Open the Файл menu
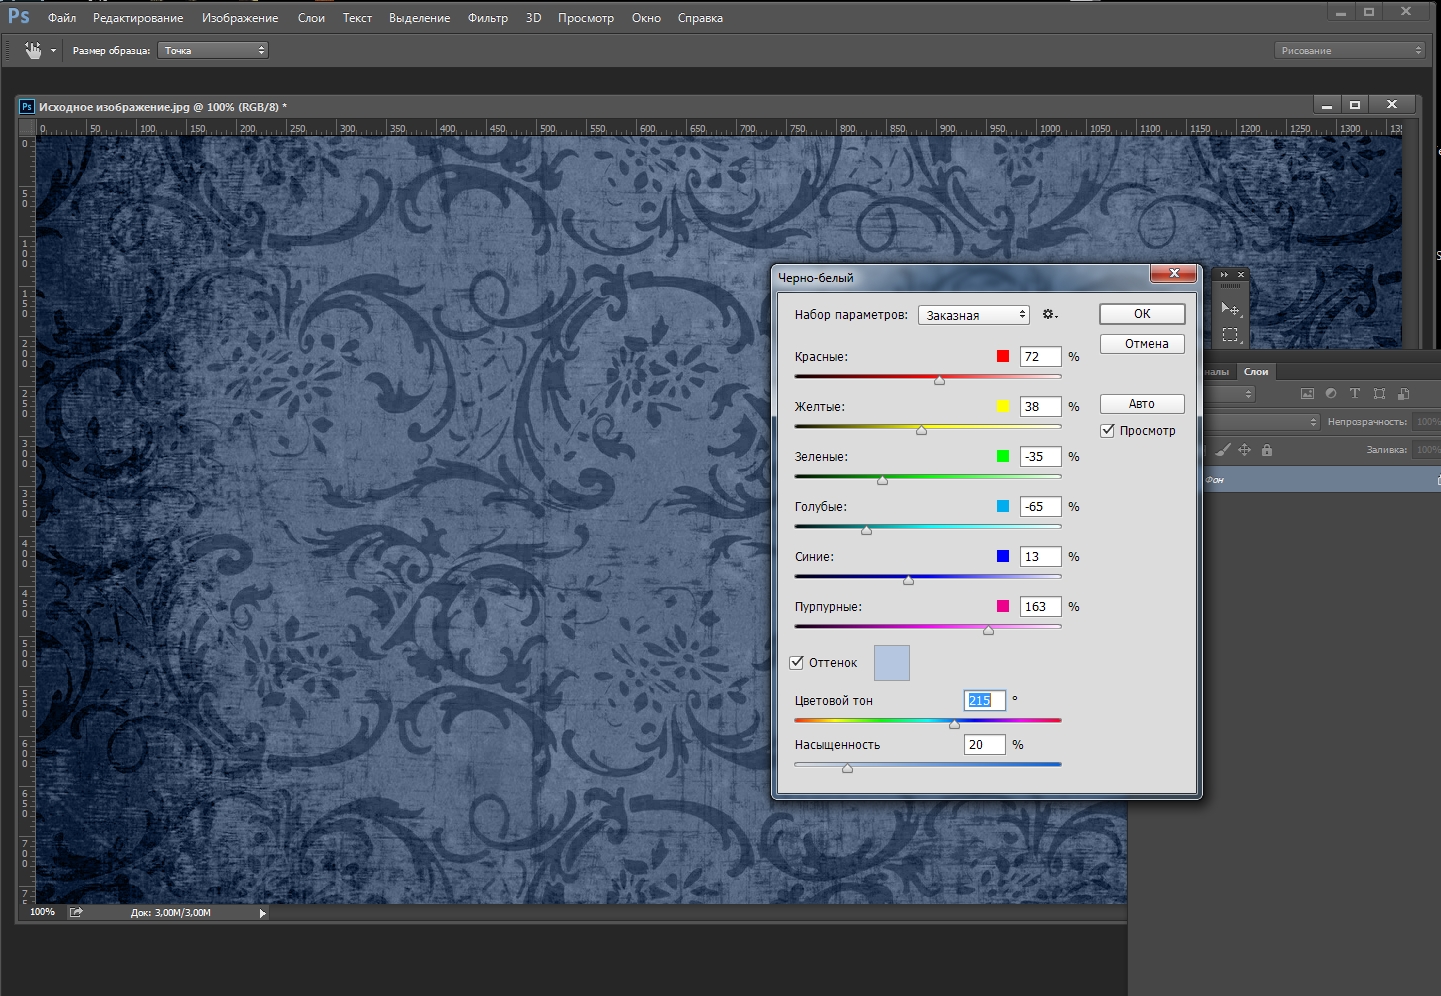This screenshot has width=1441, height=996. pyautogui.click(x=62, y=18)
